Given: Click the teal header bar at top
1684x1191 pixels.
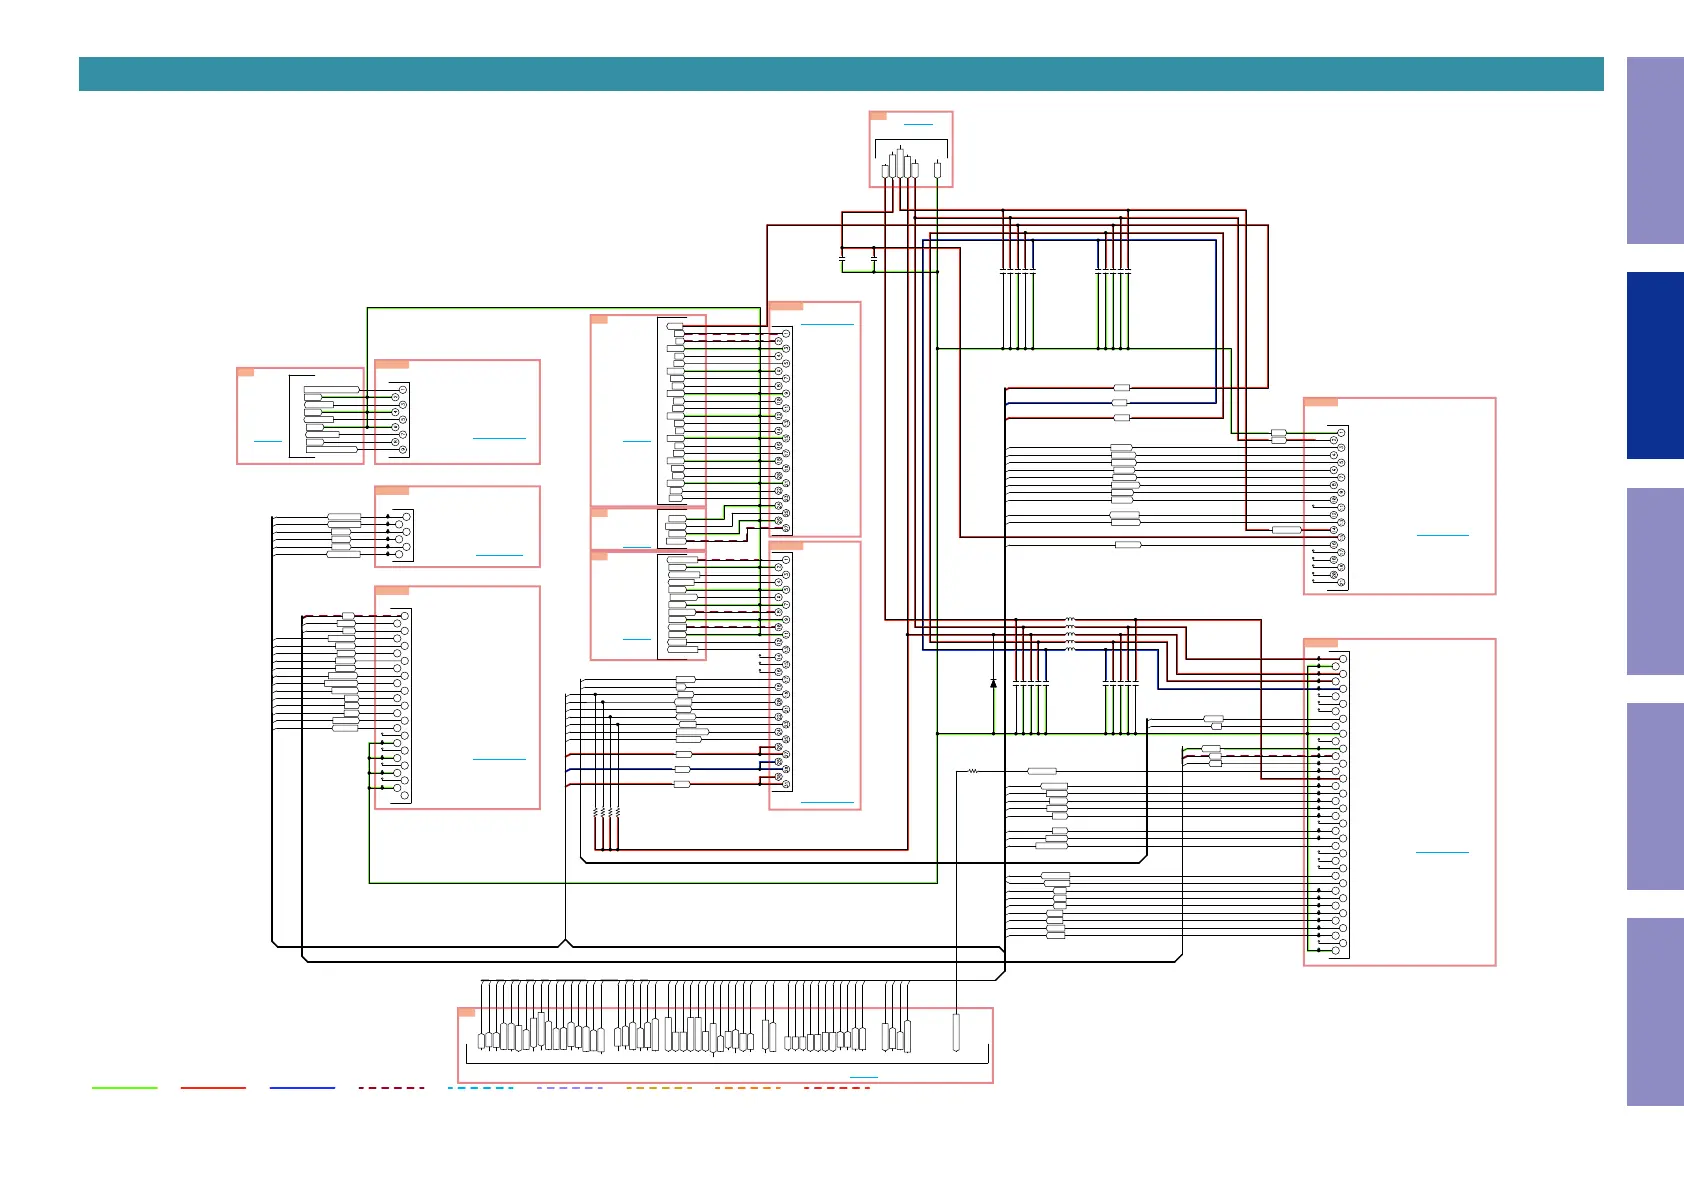Looking at the screenshot, I should [x=841, y=74].
